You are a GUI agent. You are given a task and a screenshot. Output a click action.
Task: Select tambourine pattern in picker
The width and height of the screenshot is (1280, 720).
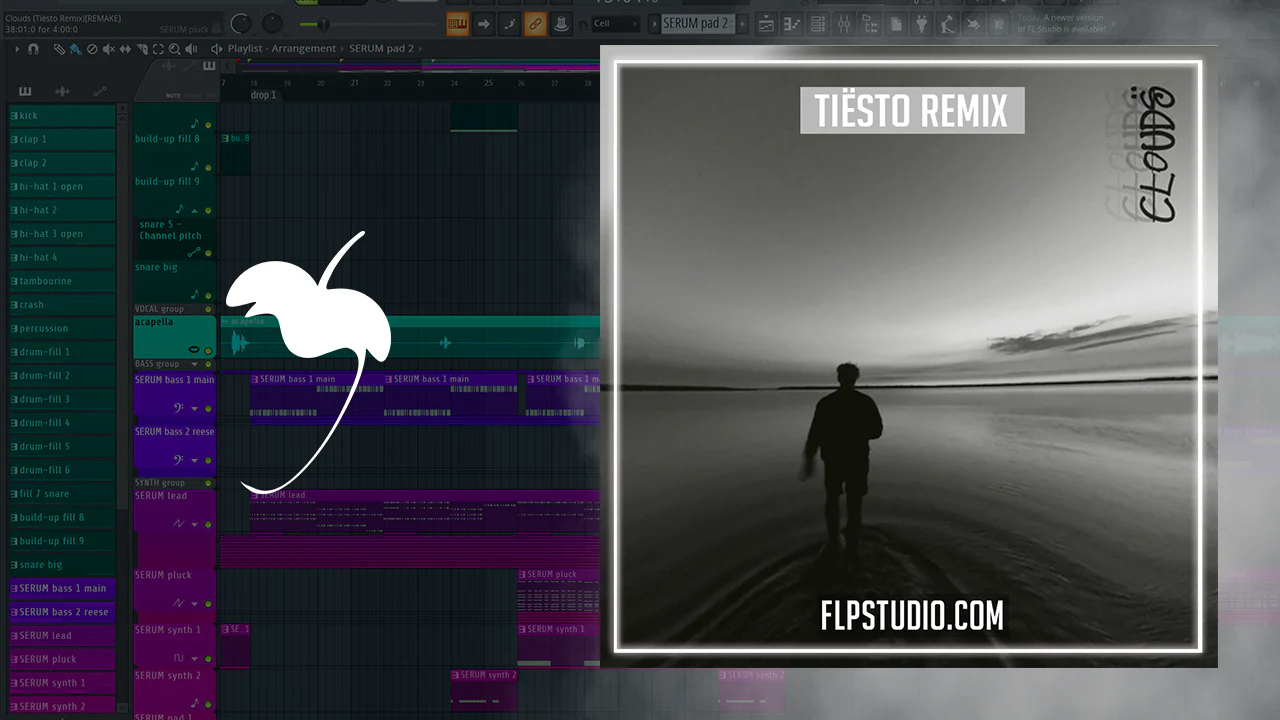pyautogui.click(x=62, y=281)
